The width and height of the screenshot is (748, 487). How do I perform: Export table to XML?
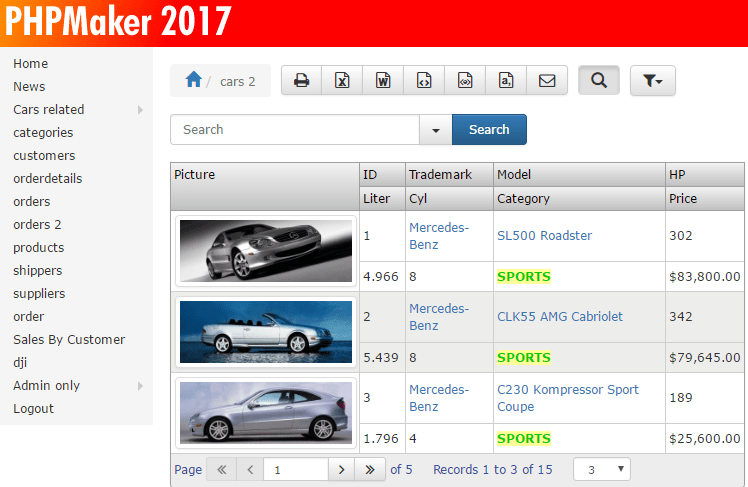coord(465,81)
